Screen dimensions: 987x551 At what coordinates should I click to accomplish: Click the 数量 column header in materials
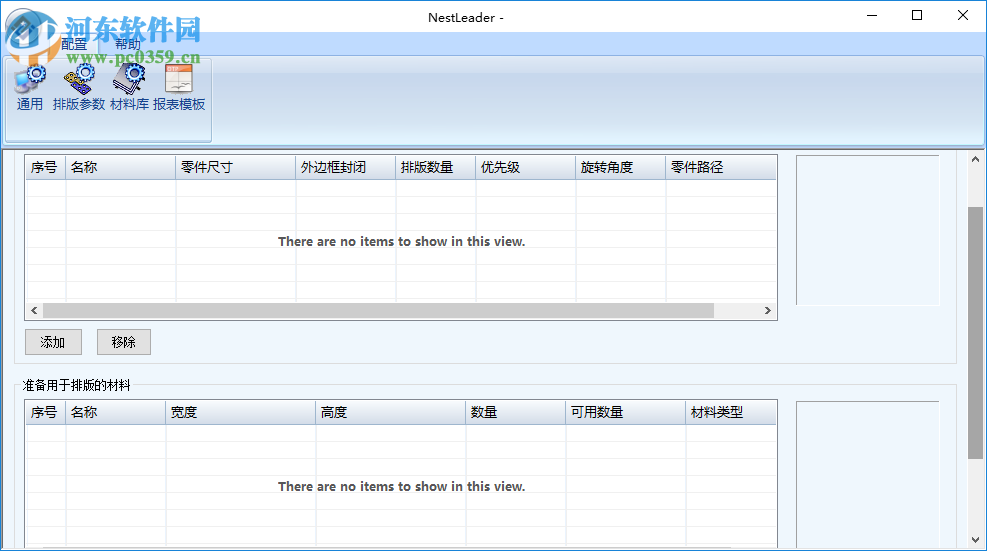coord(516,412)
